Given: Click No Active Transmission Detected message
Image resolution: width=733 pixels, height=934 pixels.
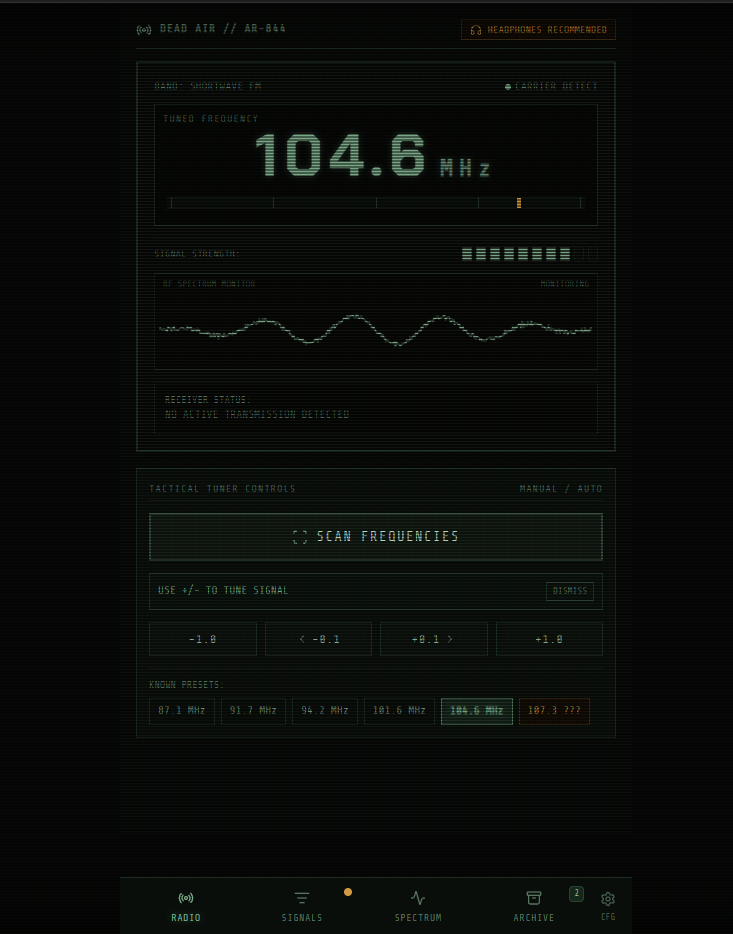Looking at the screenshot, I should pos(257,415).
